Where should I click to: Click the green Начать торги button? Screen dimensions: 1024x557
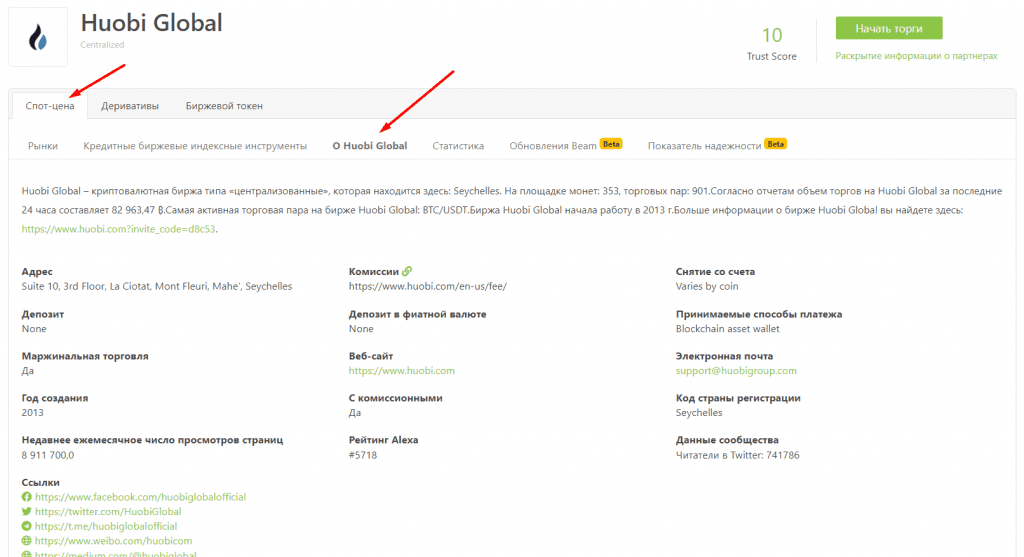pos(889,28)
